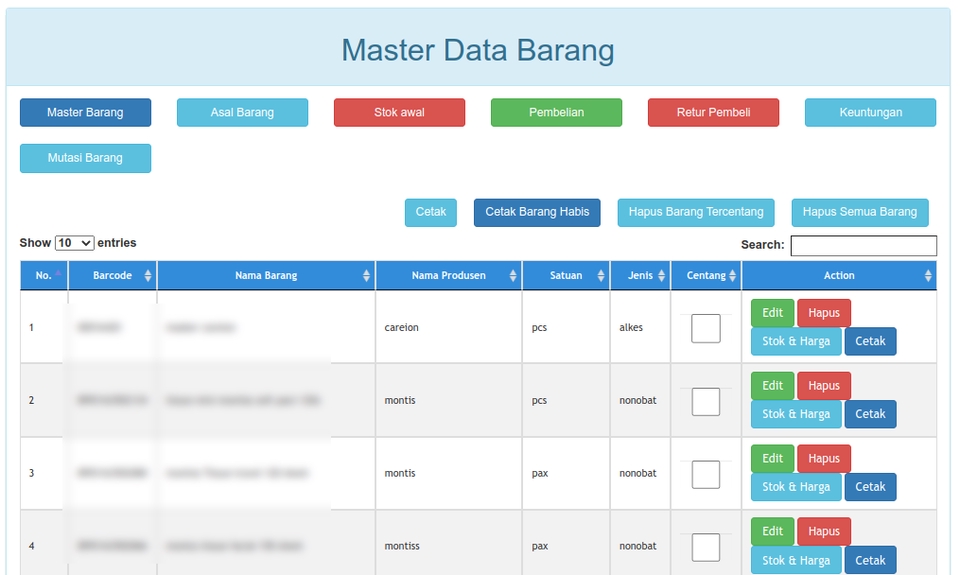
Task: Click 'nonobat' jenis in row 4
Action: (x=638, y=546)
